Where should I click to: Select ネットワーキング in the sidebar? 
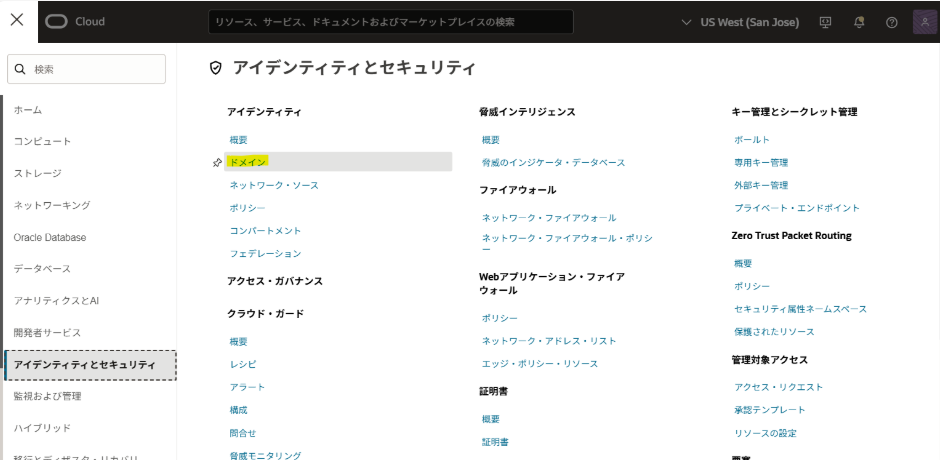[52, 205]
